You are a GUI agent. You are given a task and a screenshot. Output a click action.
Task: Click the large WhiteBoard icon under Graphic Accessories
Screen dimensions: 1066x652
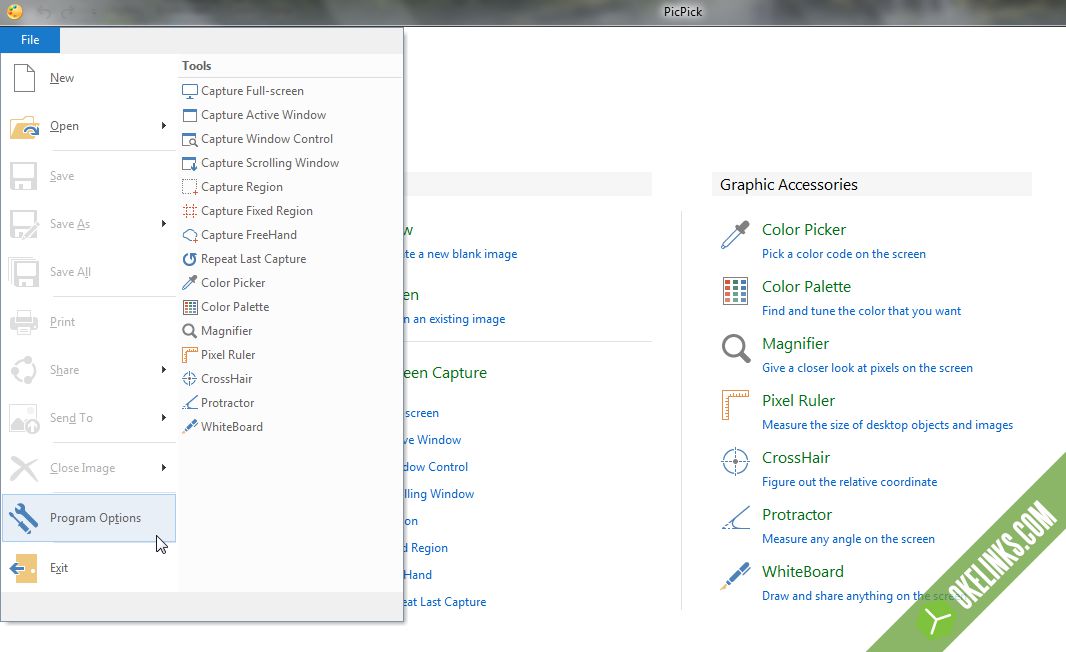pyautogui.click(x=735, y=576)
